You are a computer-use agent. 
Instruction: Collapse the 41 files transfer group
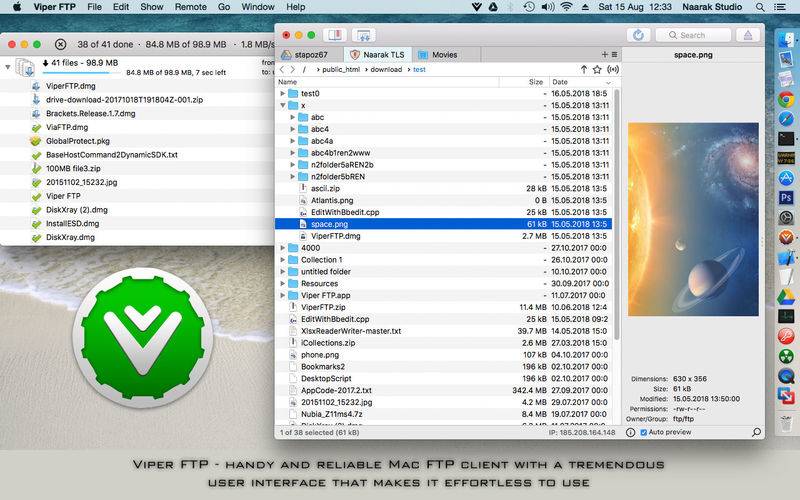coord(8,67)
